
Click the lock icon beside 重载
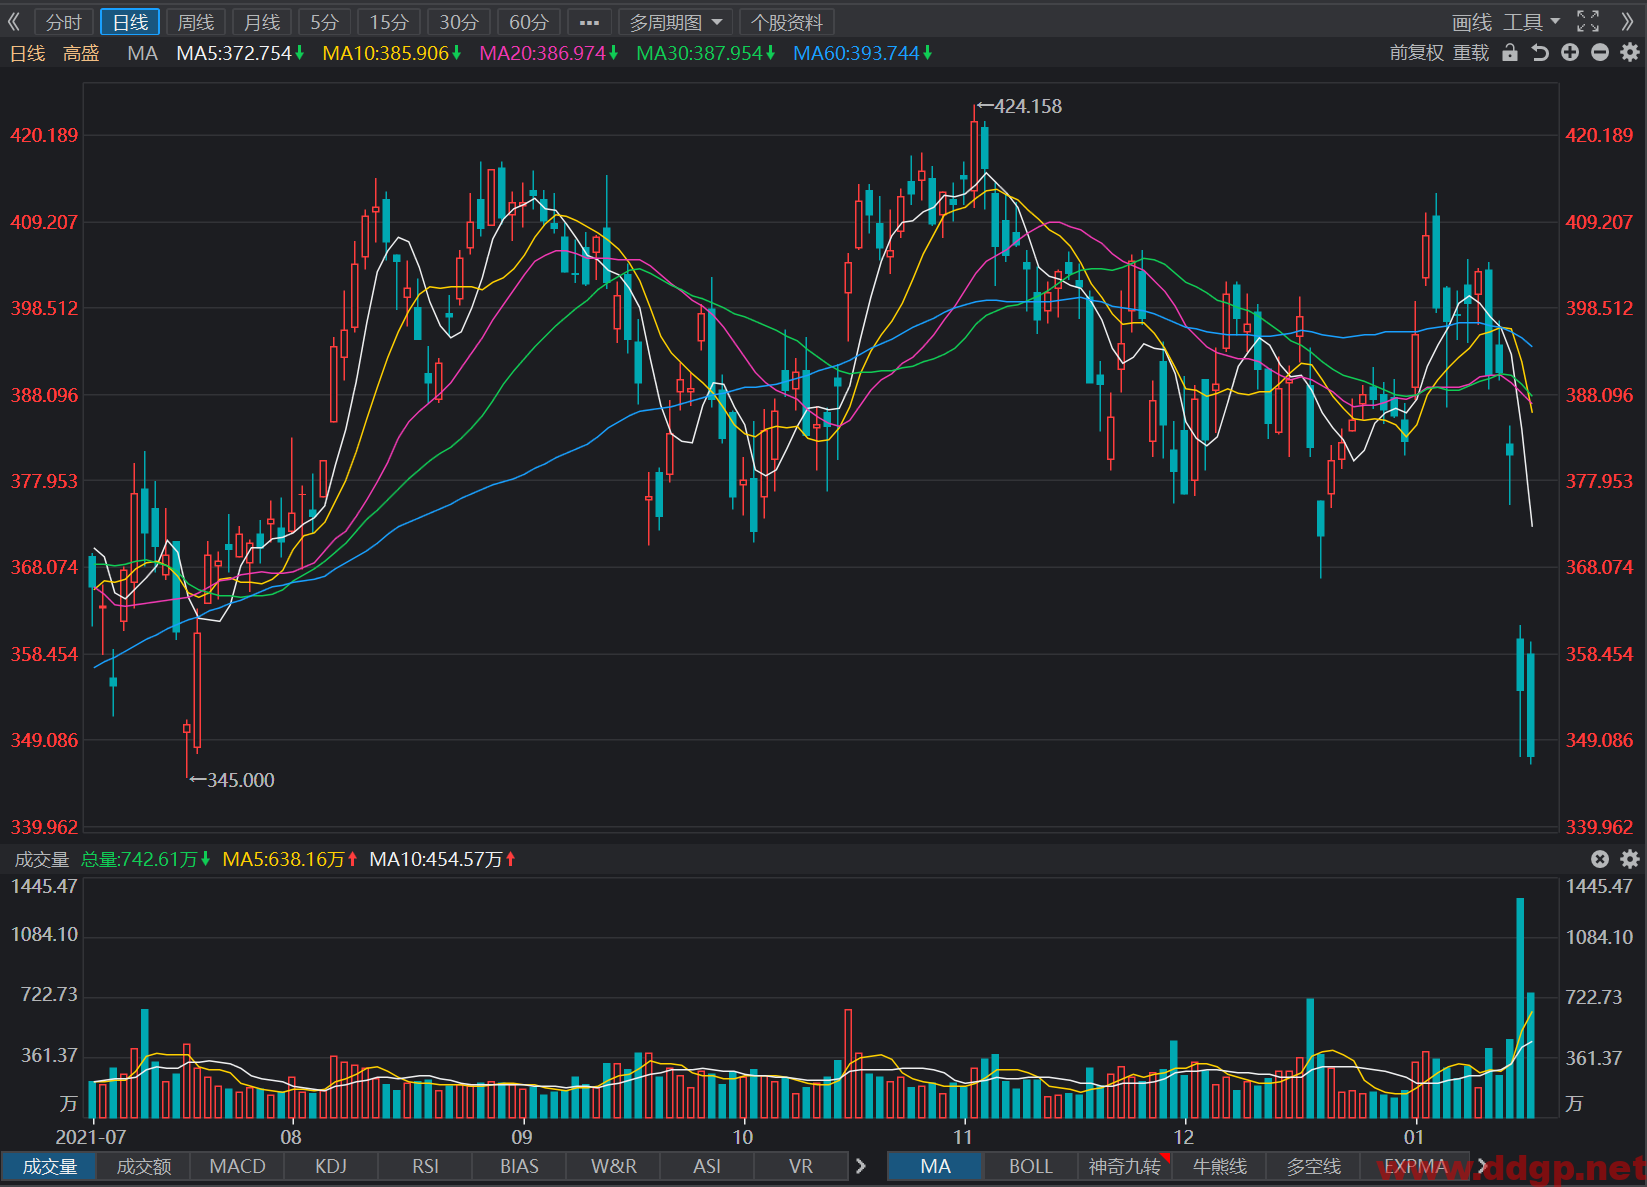click(1510, 53)
